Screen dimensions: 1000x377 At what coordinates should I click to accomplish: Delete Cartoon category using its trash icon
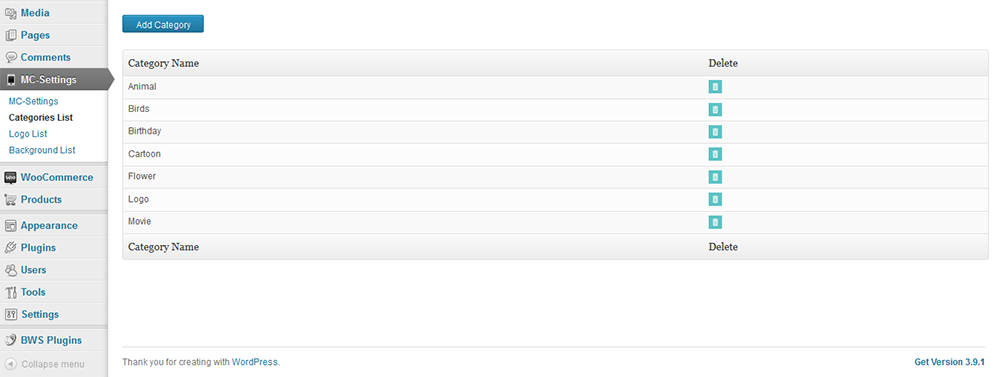pos(715,154)
